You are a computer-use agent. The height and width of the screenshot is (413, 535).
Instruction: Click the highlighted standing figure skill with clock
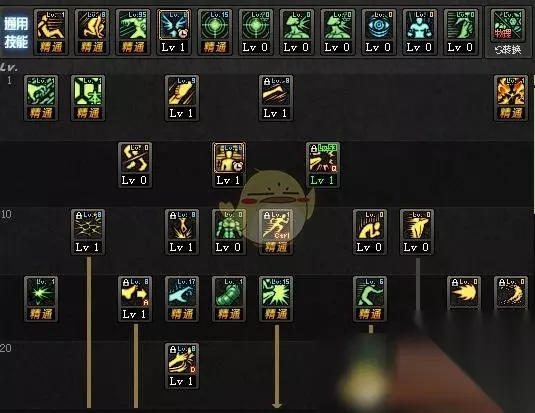click(229, 165)
